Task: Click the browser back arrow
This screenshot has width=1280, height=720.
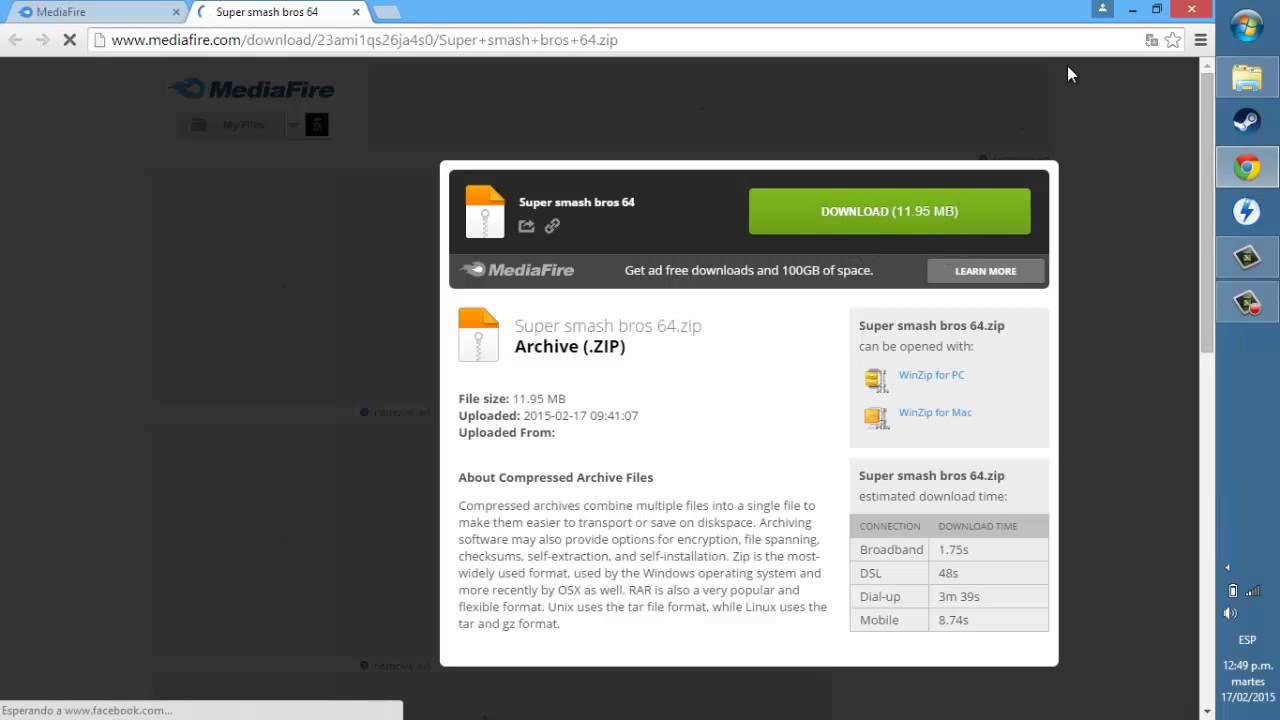Action: [15, 40]
